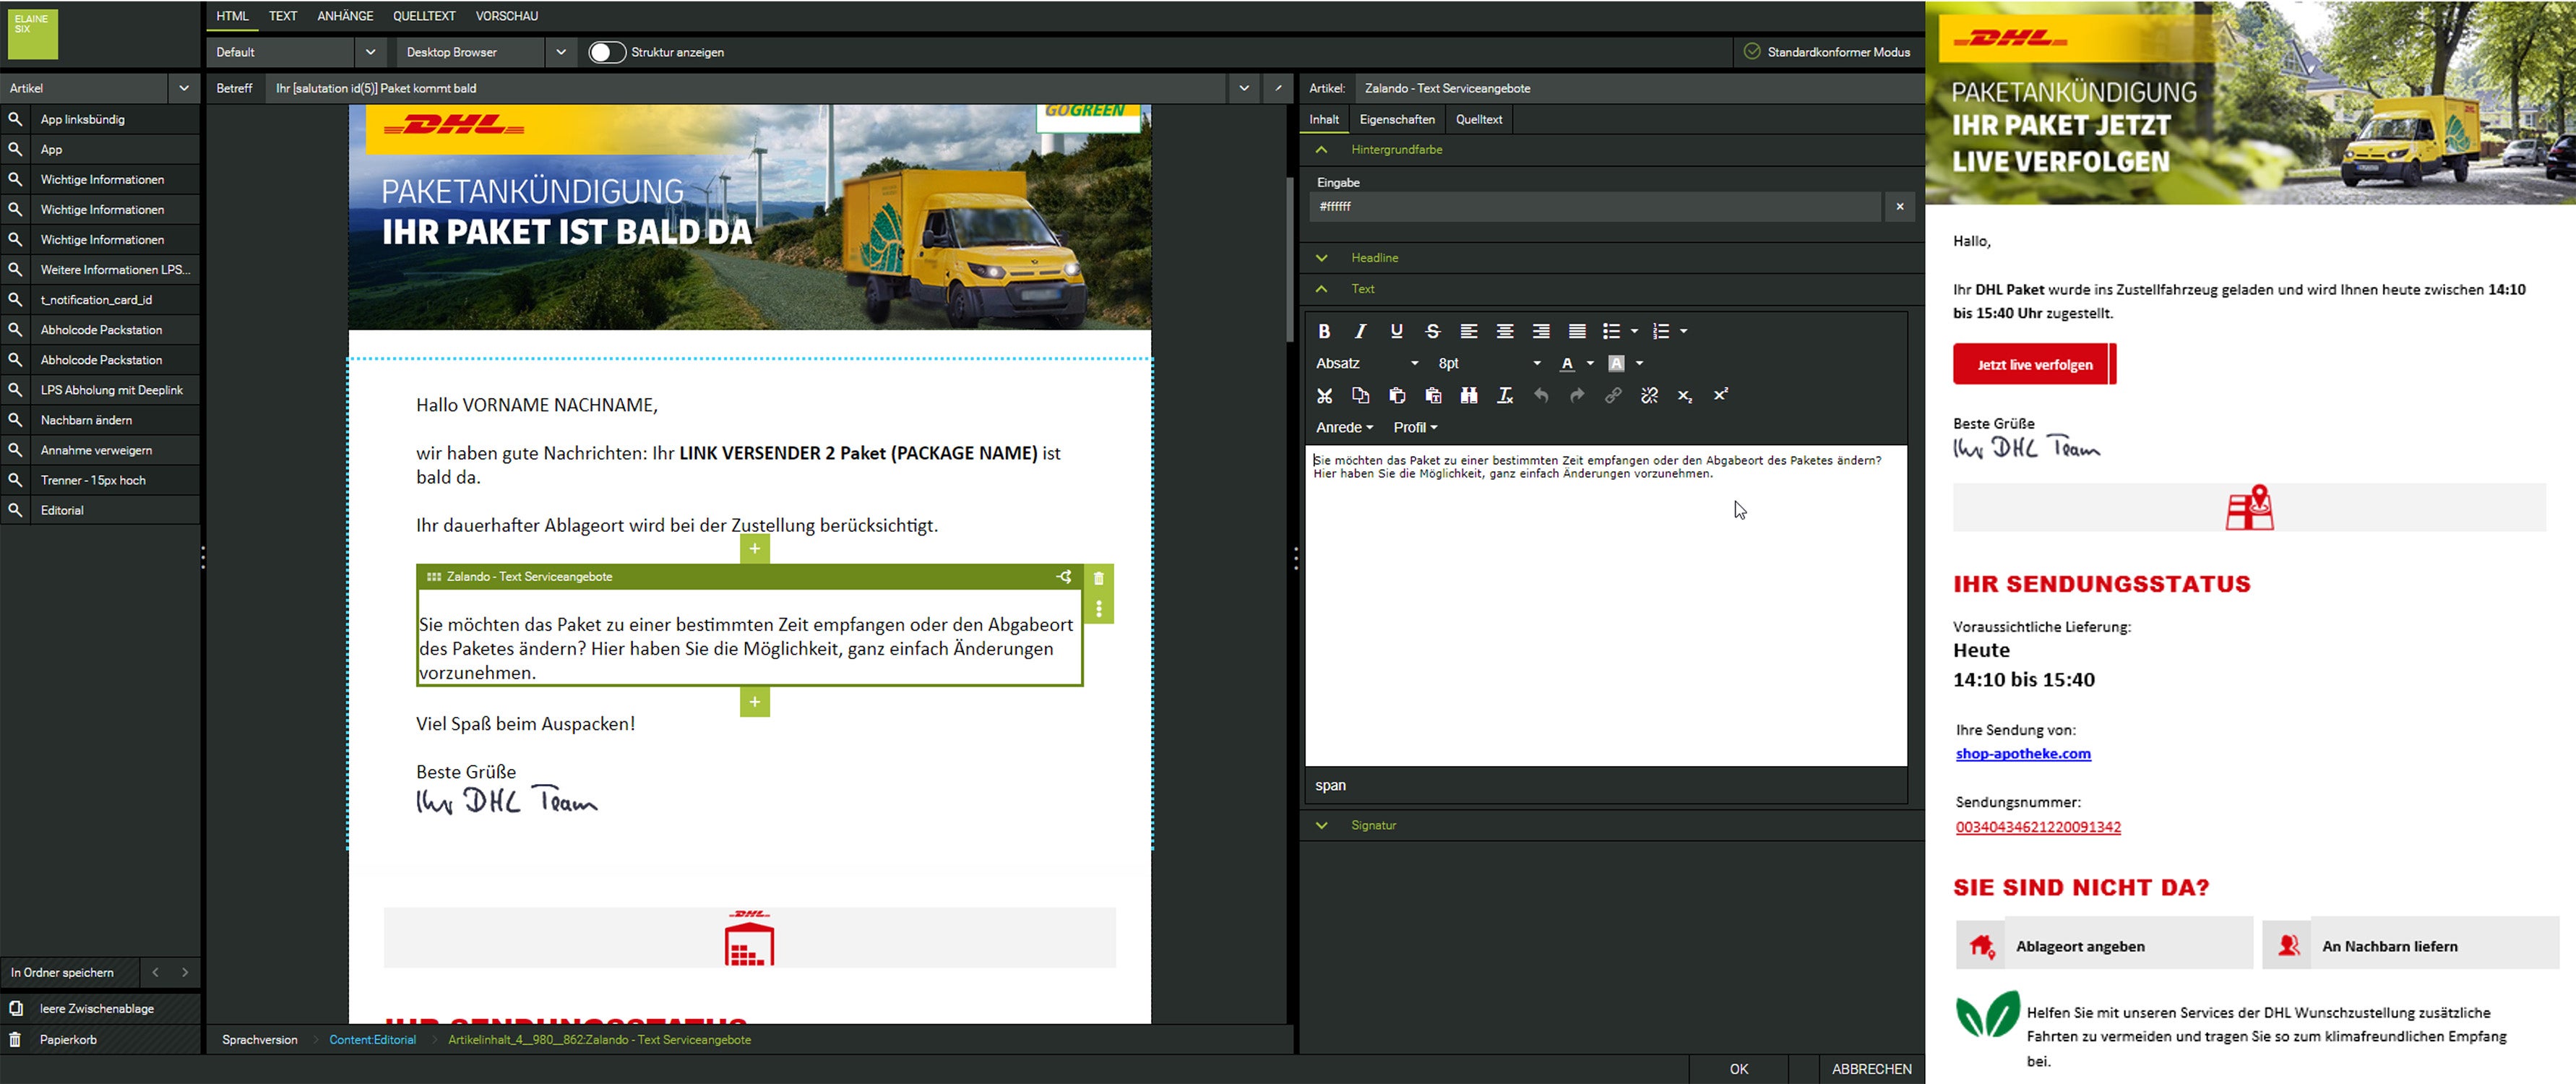Enable the bulleted list option
This screenshot has height=1084, width=2576.
[x=1612, y=331]
